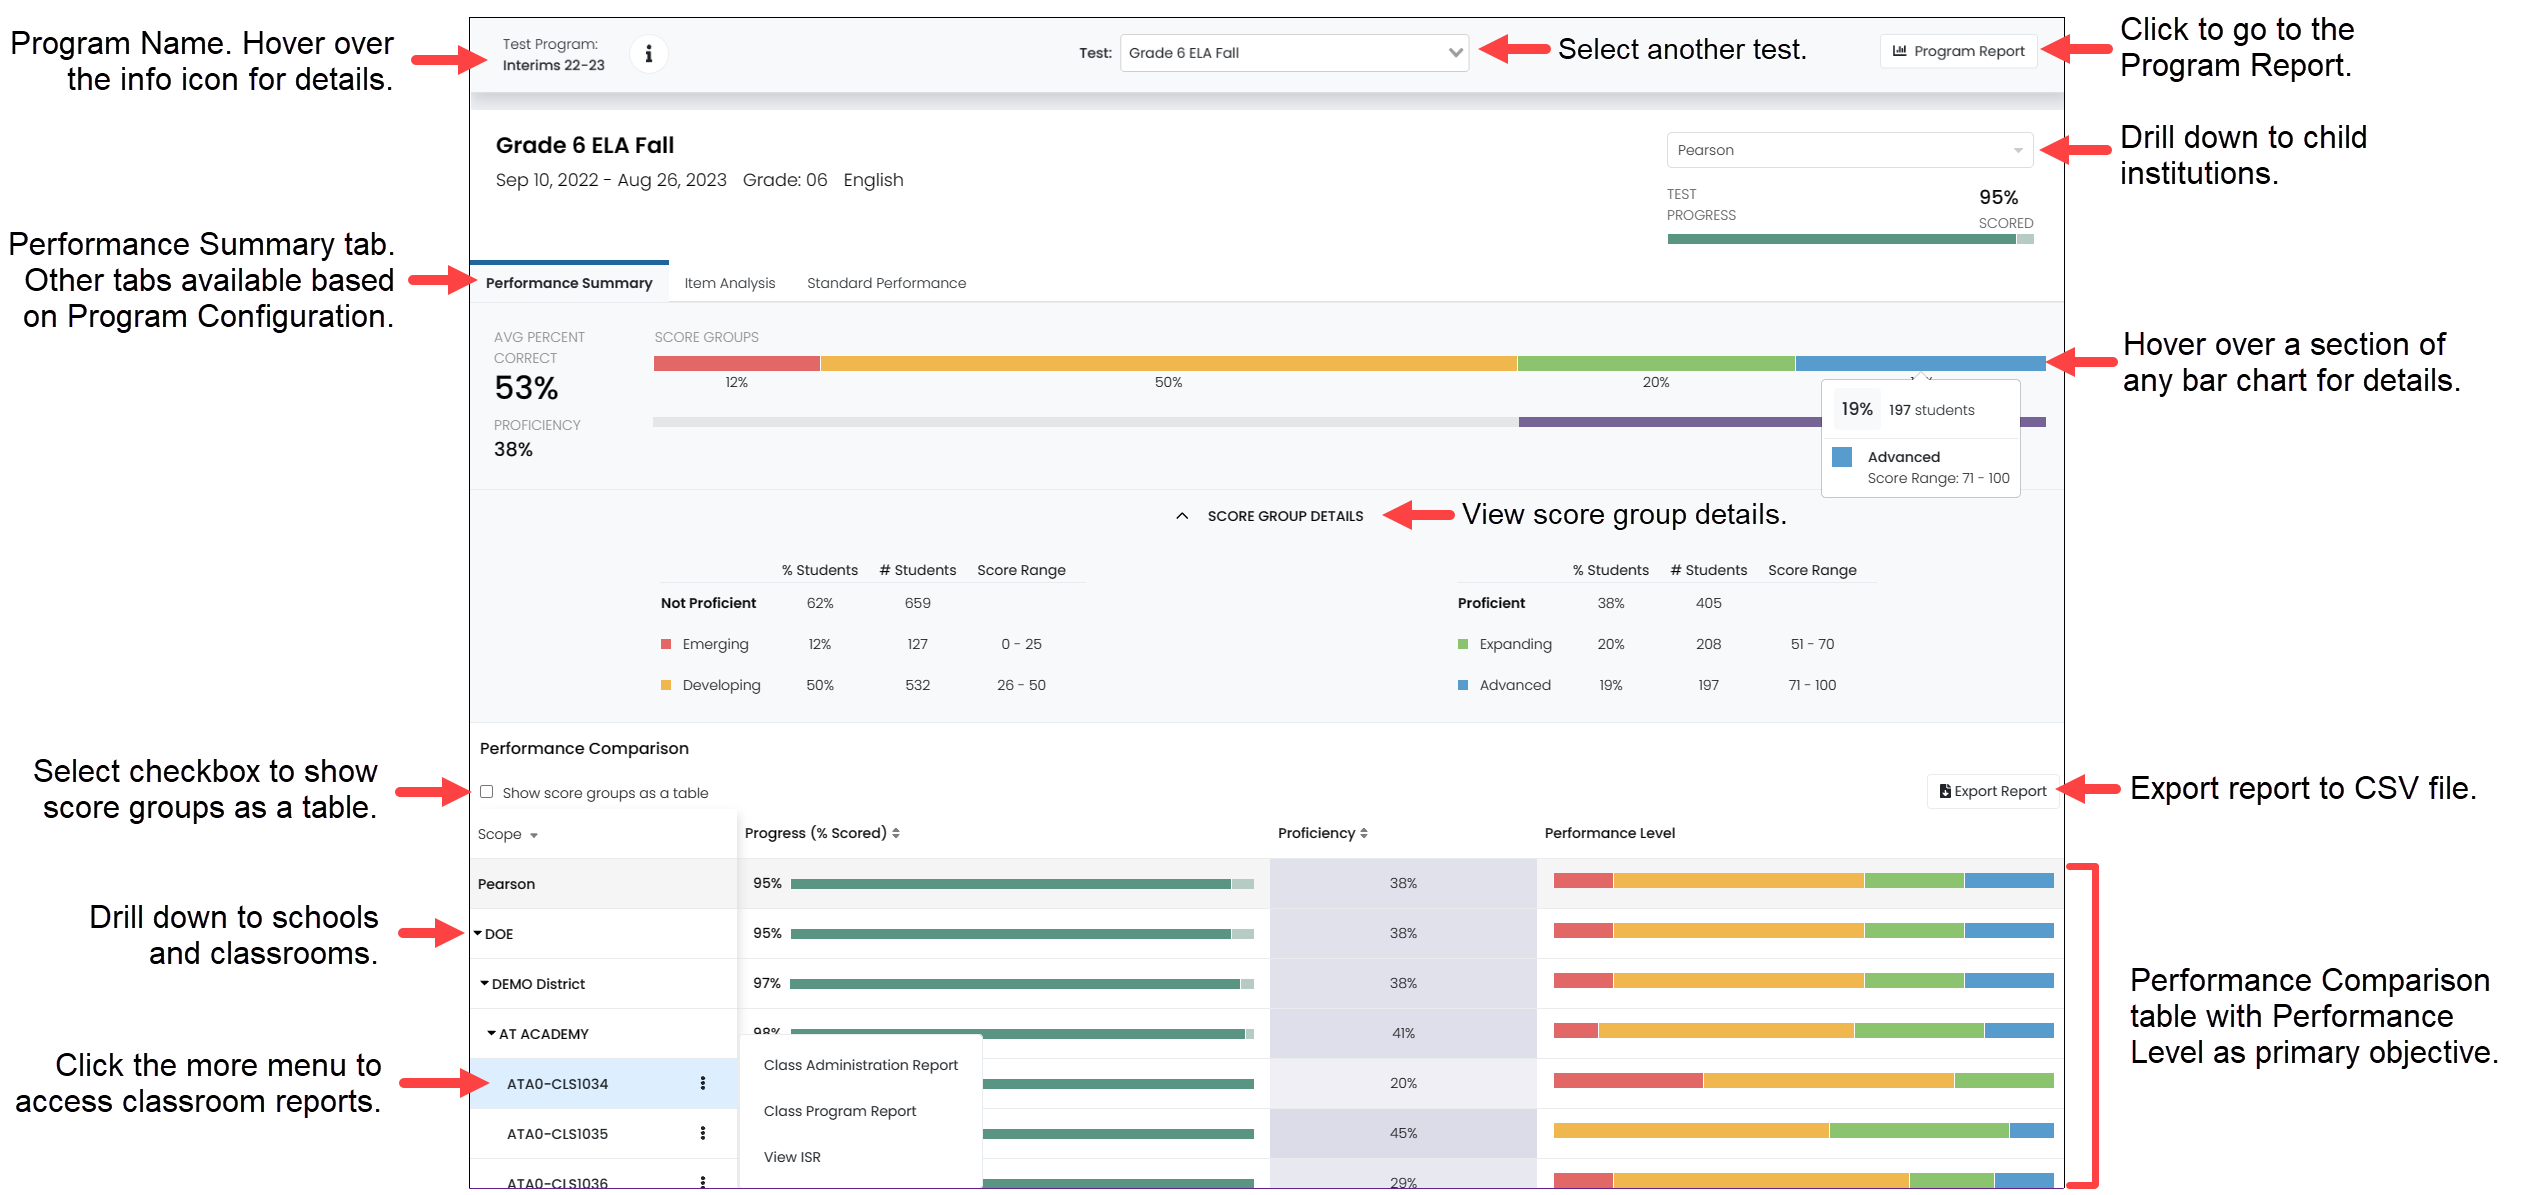Sort by Progress (% Scored) column

[x=896, y=833]
